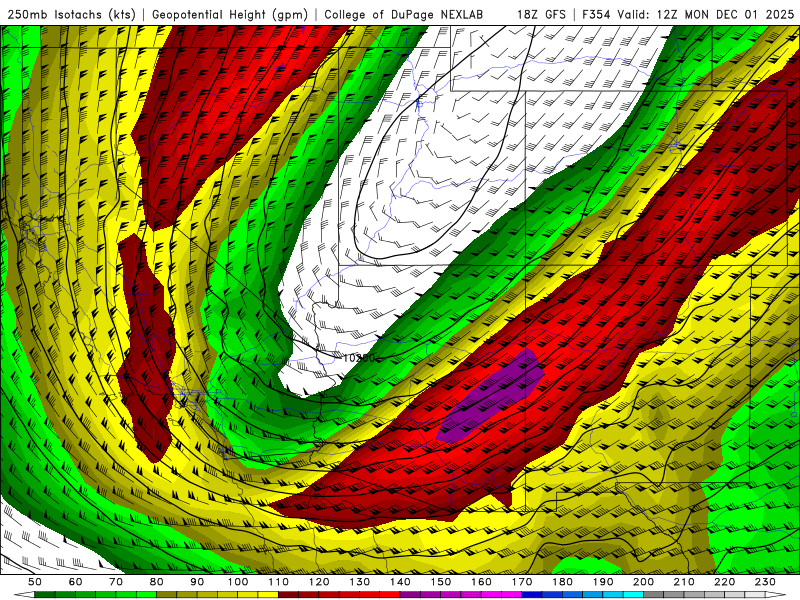Click the '250mb Isotachs (kts)' title text
The width and height of the screenshot is (800, 600).
pos(72,14)
